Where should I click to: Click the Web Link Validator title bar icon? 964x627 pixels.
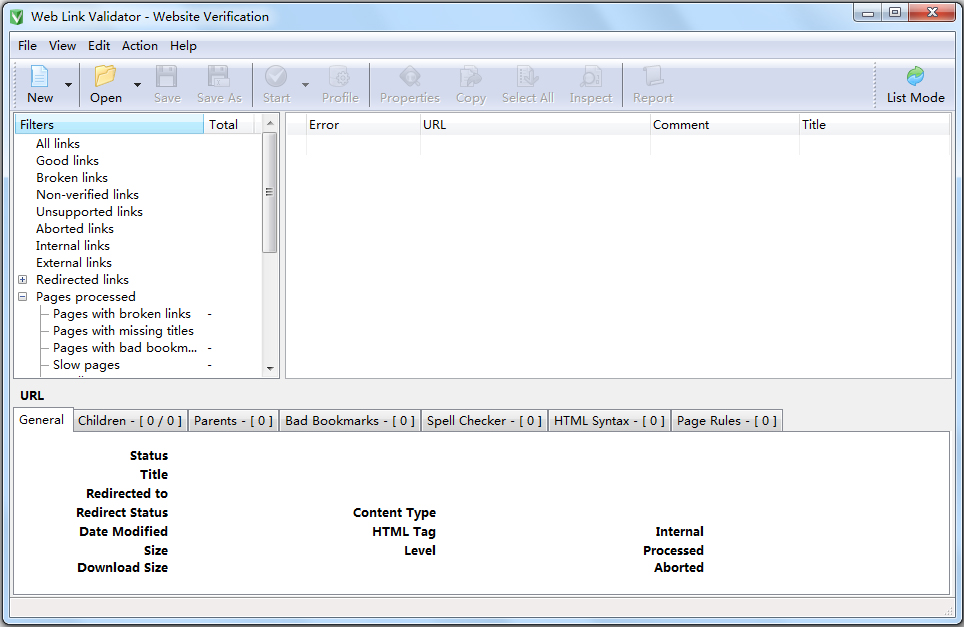click(x=17, y=17)
